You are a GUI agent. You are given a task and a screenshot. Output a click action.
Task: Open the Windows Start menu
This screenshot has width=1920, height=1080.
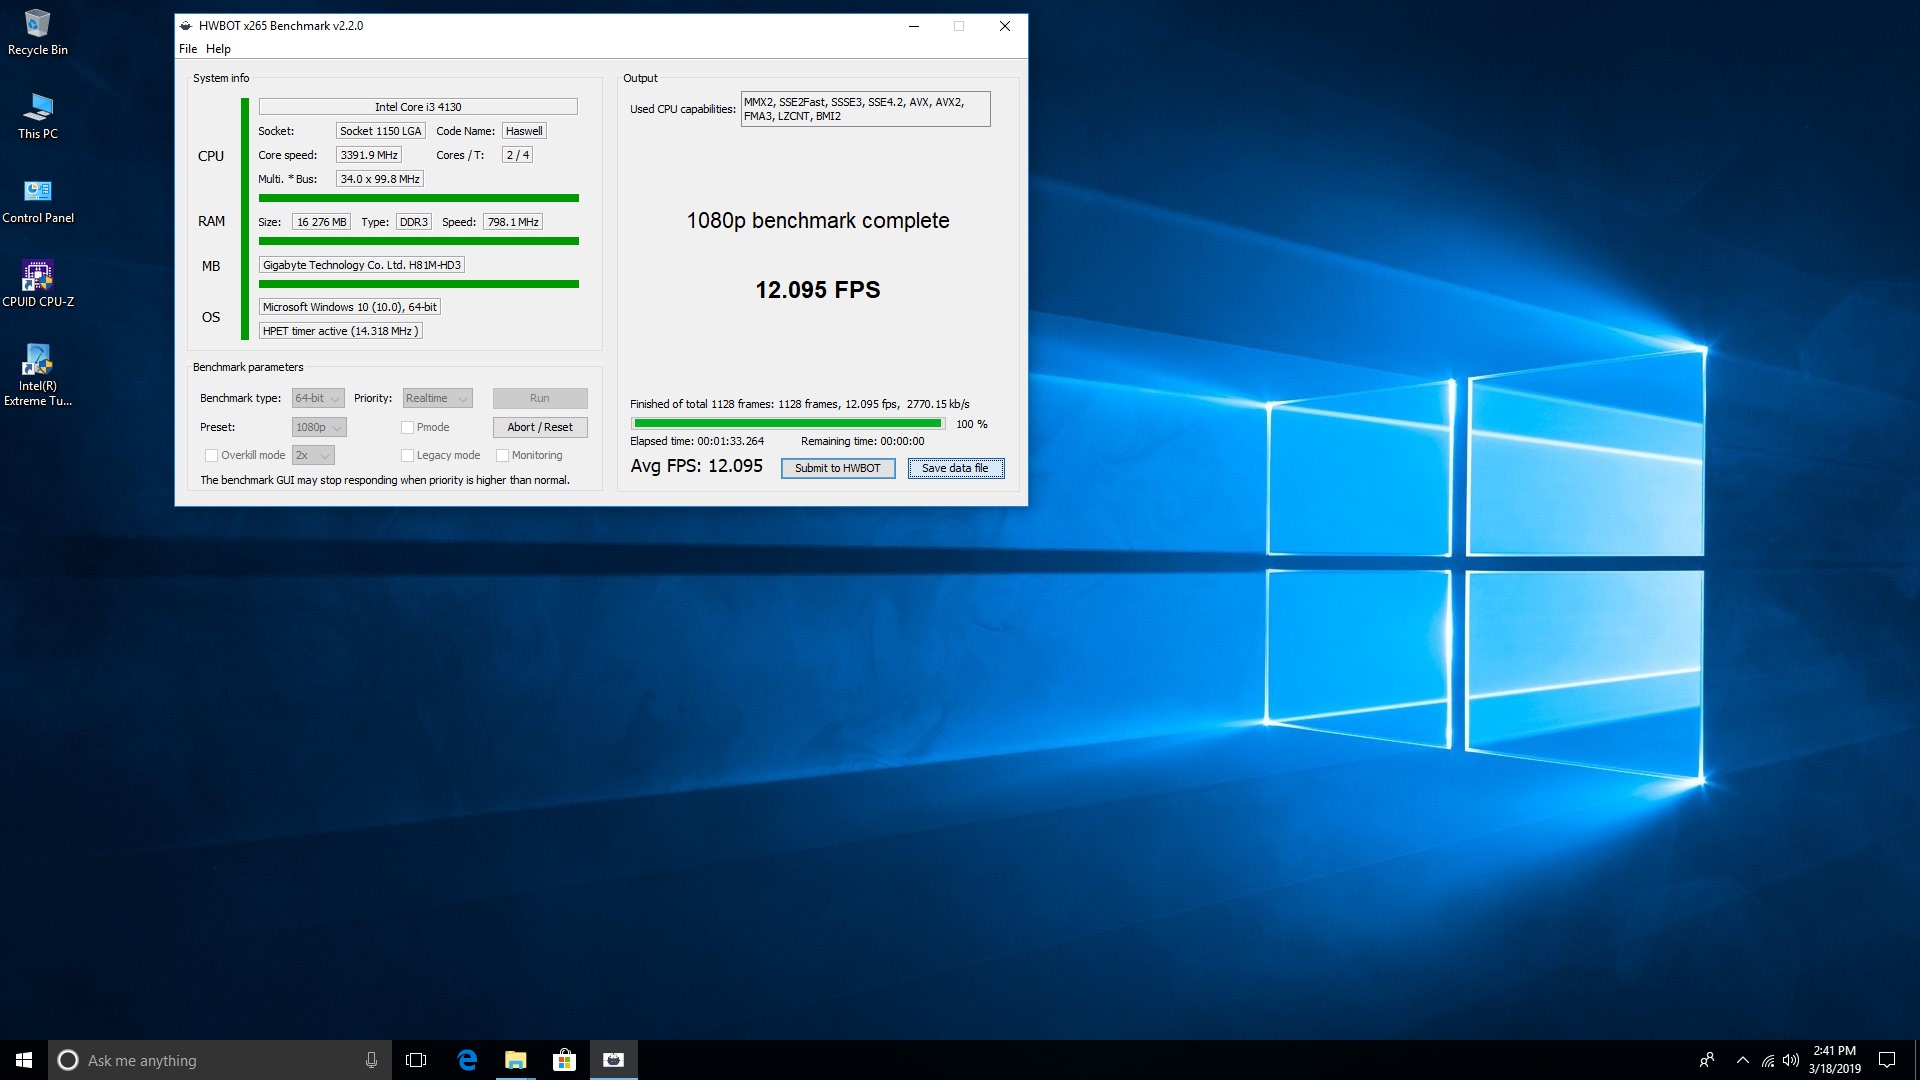[24, 1060]
